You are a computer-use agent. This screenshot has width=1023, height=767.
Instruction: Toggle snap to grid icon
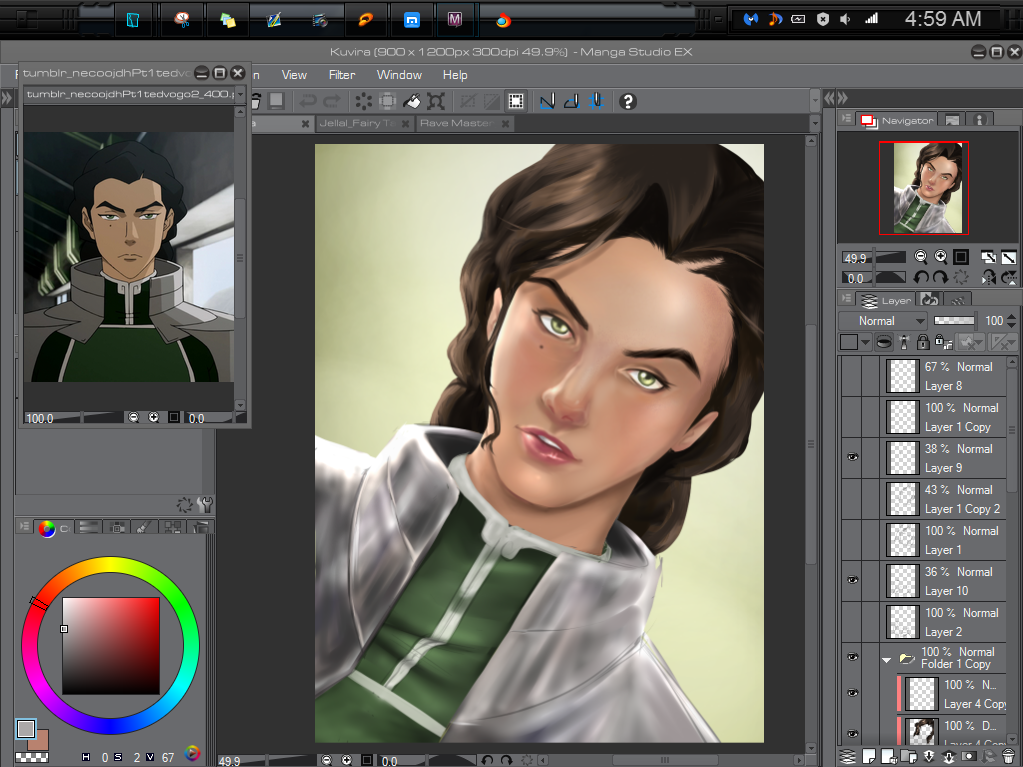click(596, 101)
